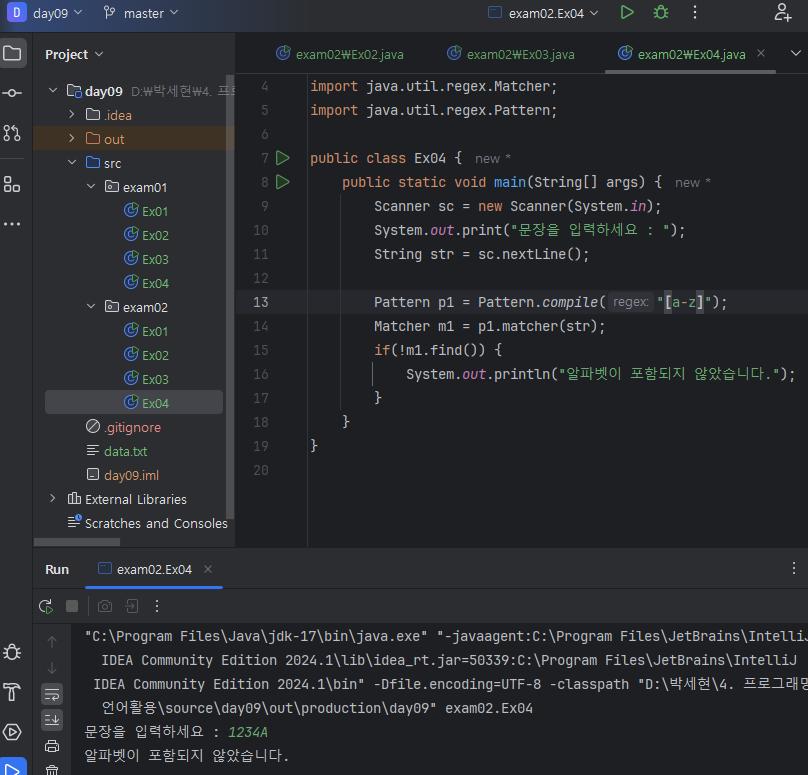Image resolution: width=808 pixels, height=775 pixels.
Task: Select data.txt in the project tree
Action: coord(125,451)
